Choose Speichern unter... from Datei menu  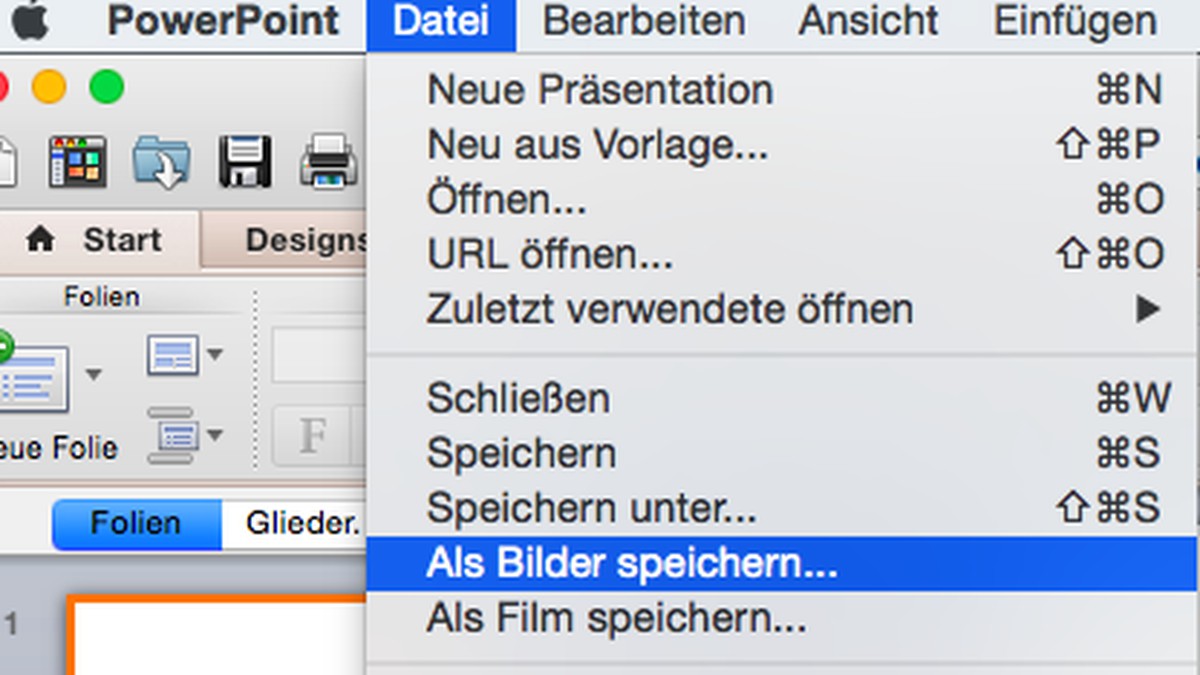tap(592, 509)
